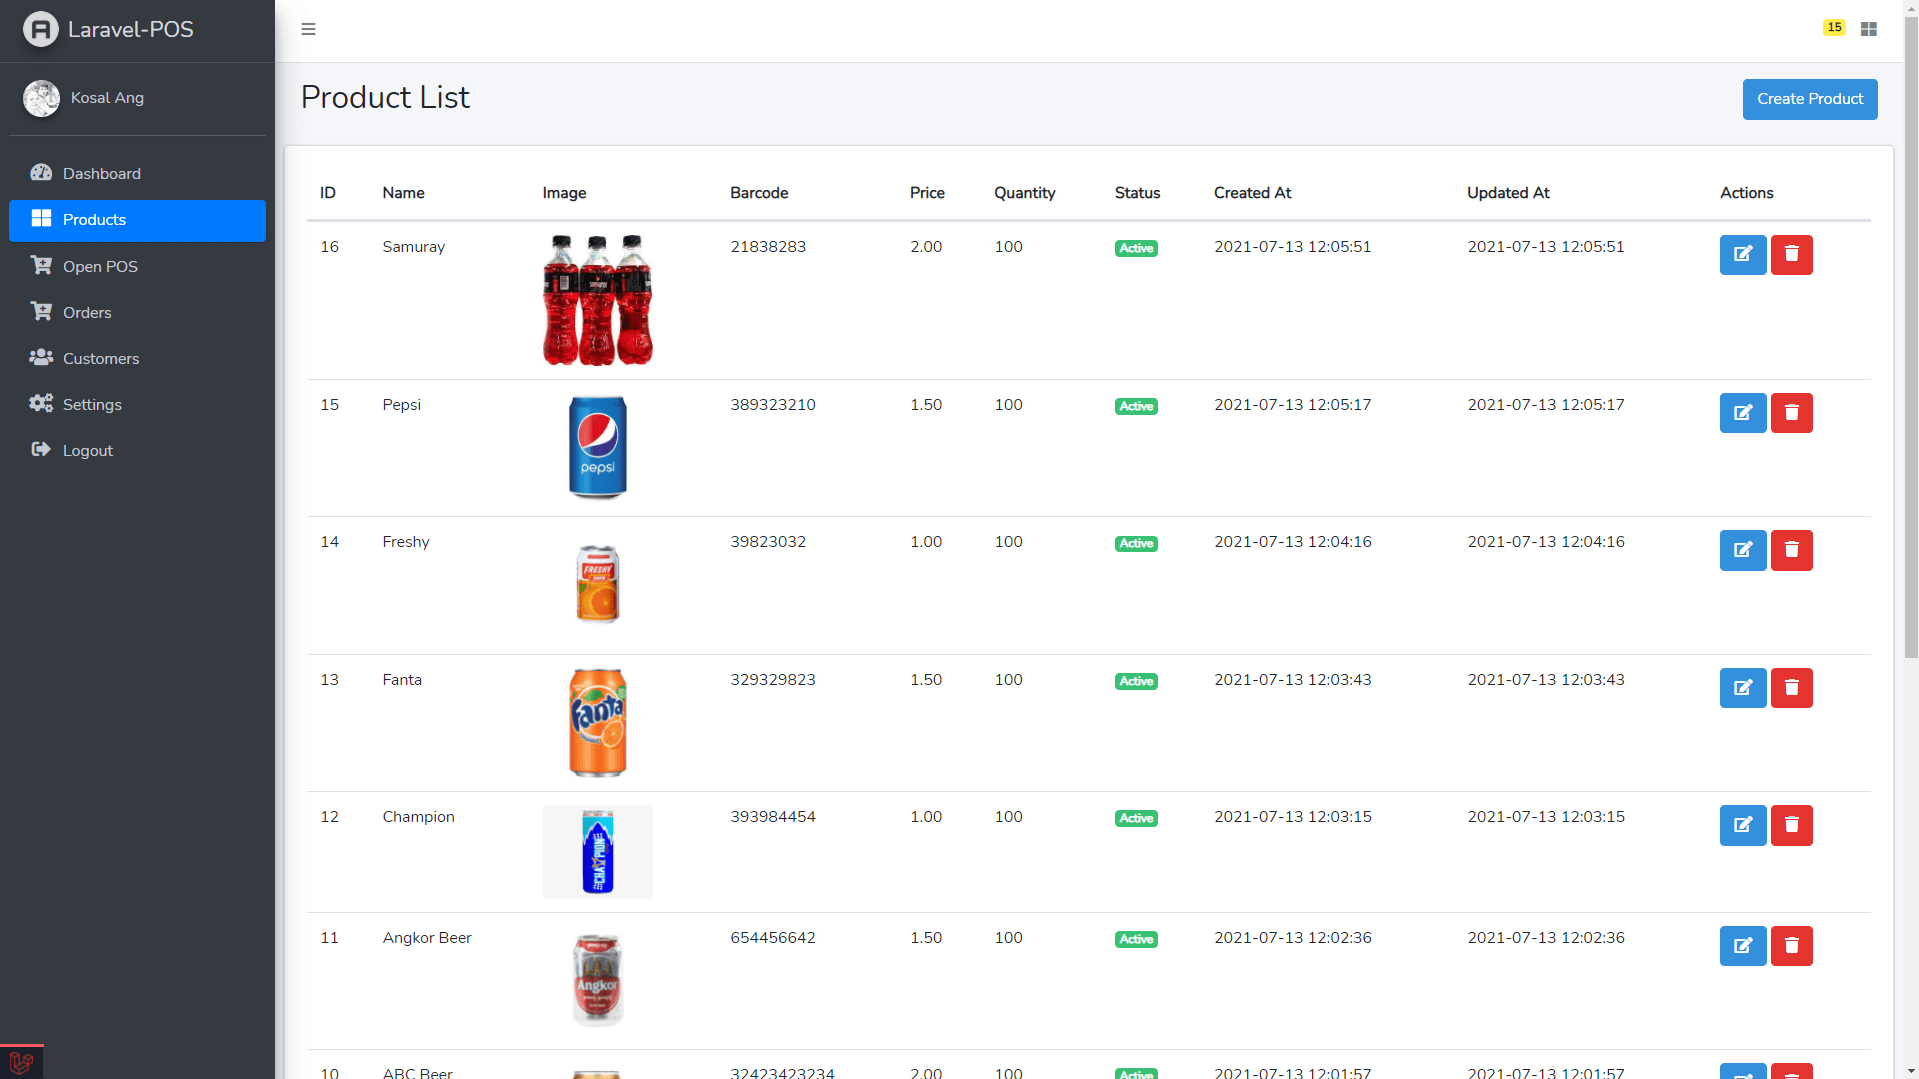Delete the Angkor Beer product
This screenshot has height=1079, width=1919.
pyautogui.click(x=1791, y=945)
